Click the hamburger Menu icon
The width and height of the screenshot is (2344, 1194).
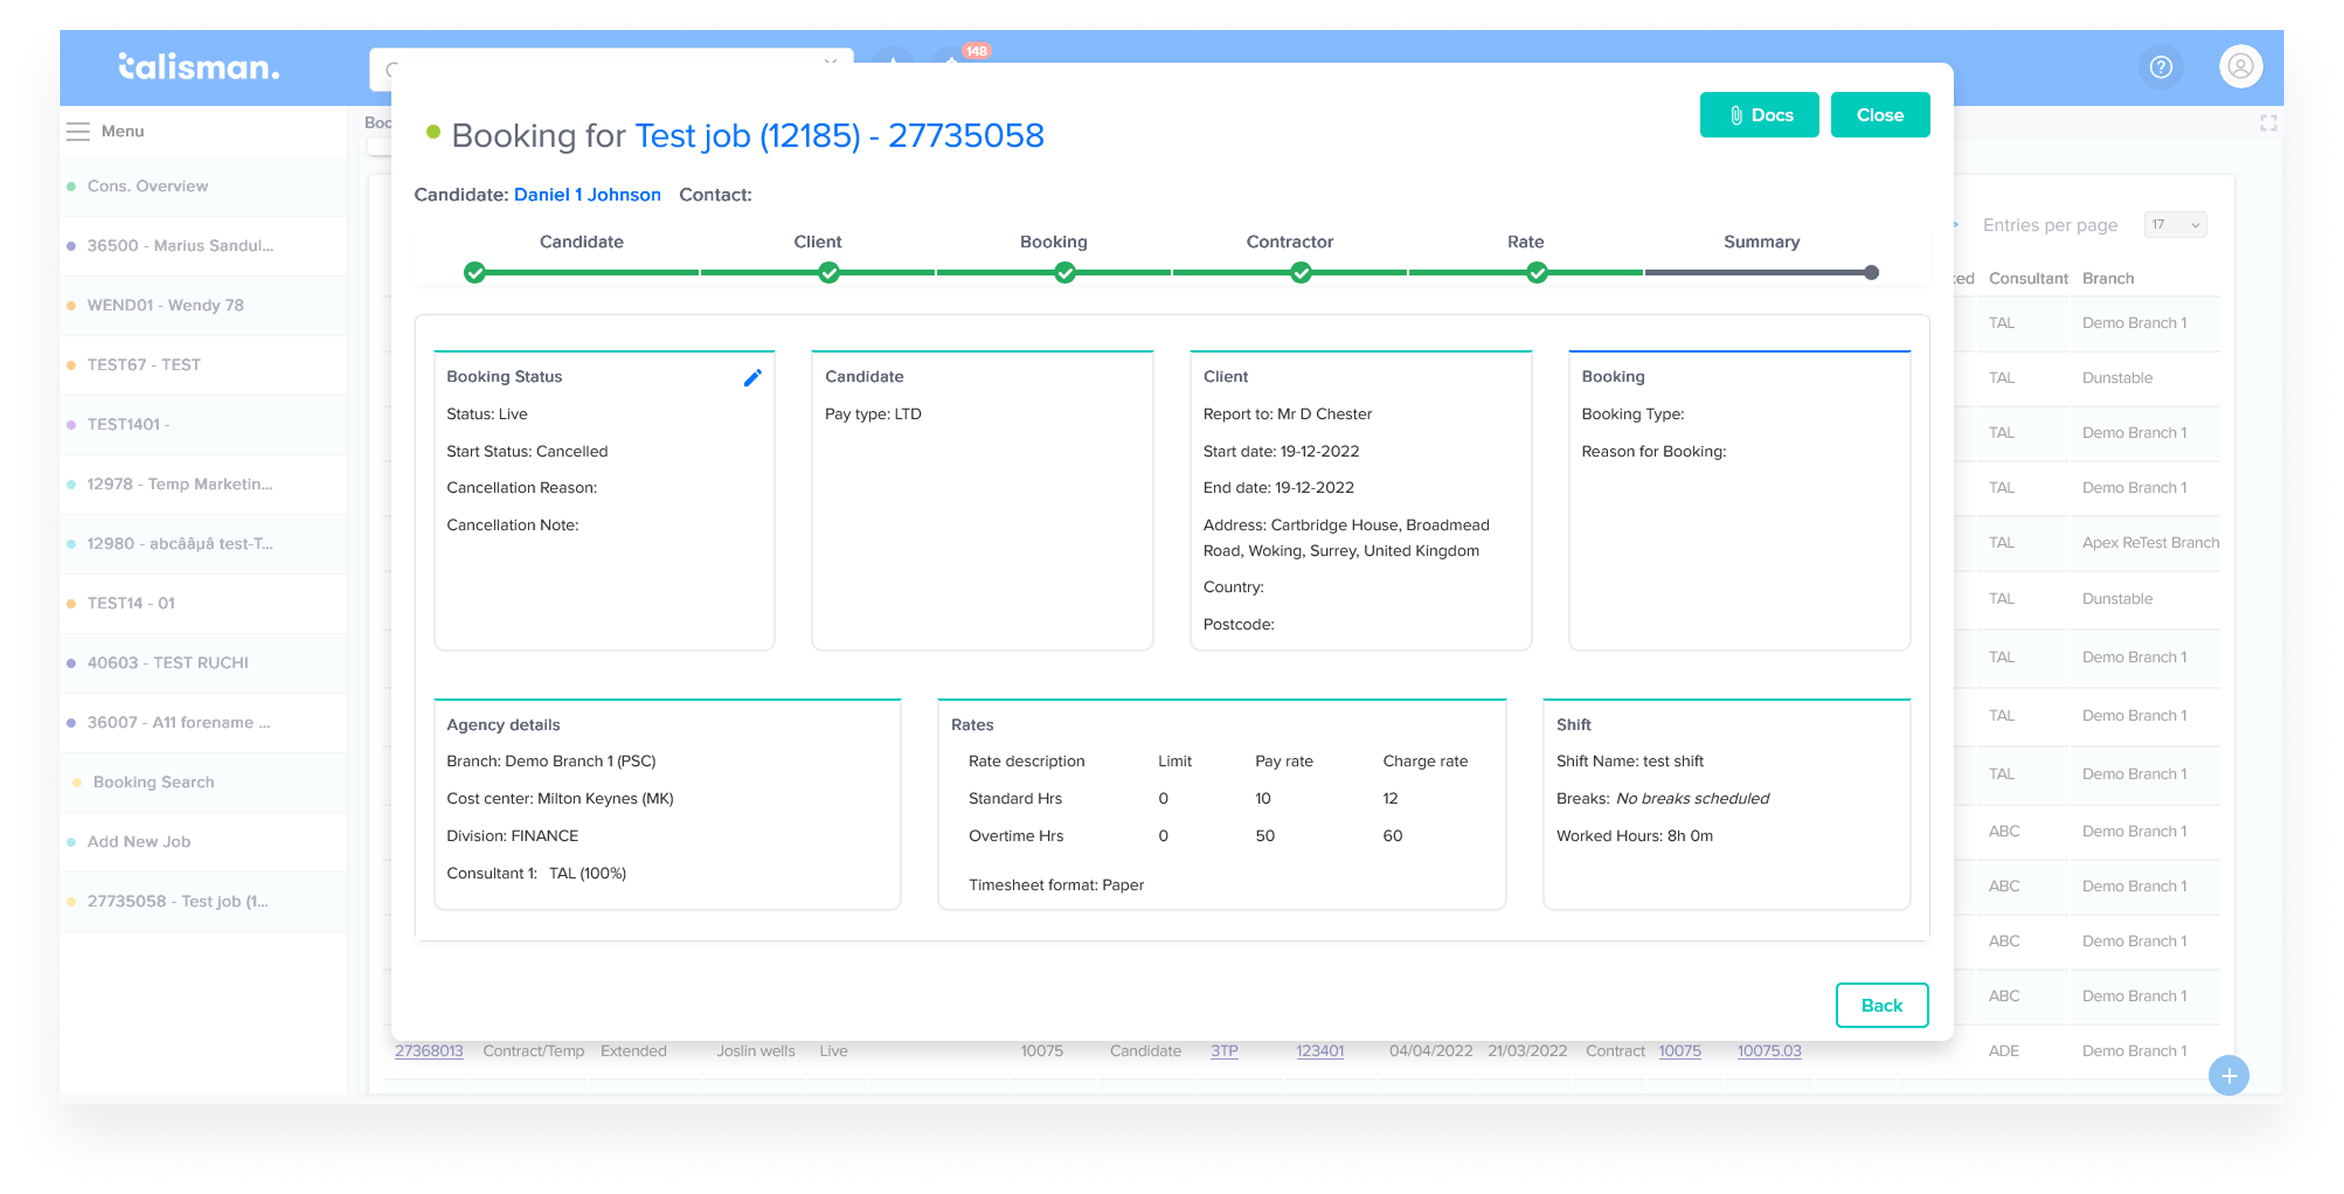click(x=78, y=131)
